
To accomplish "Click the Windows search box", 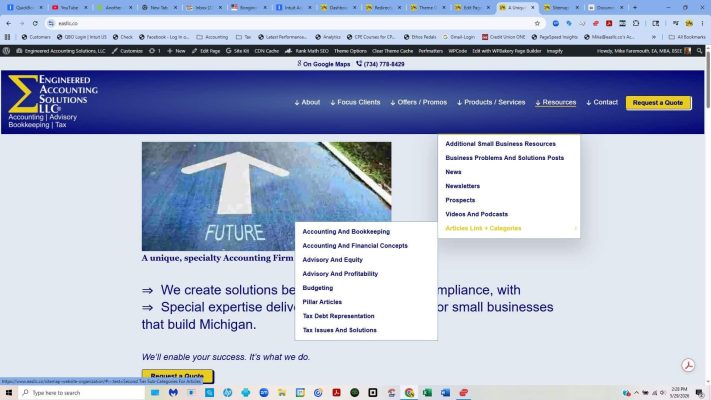I will click(x=82, y=392).
